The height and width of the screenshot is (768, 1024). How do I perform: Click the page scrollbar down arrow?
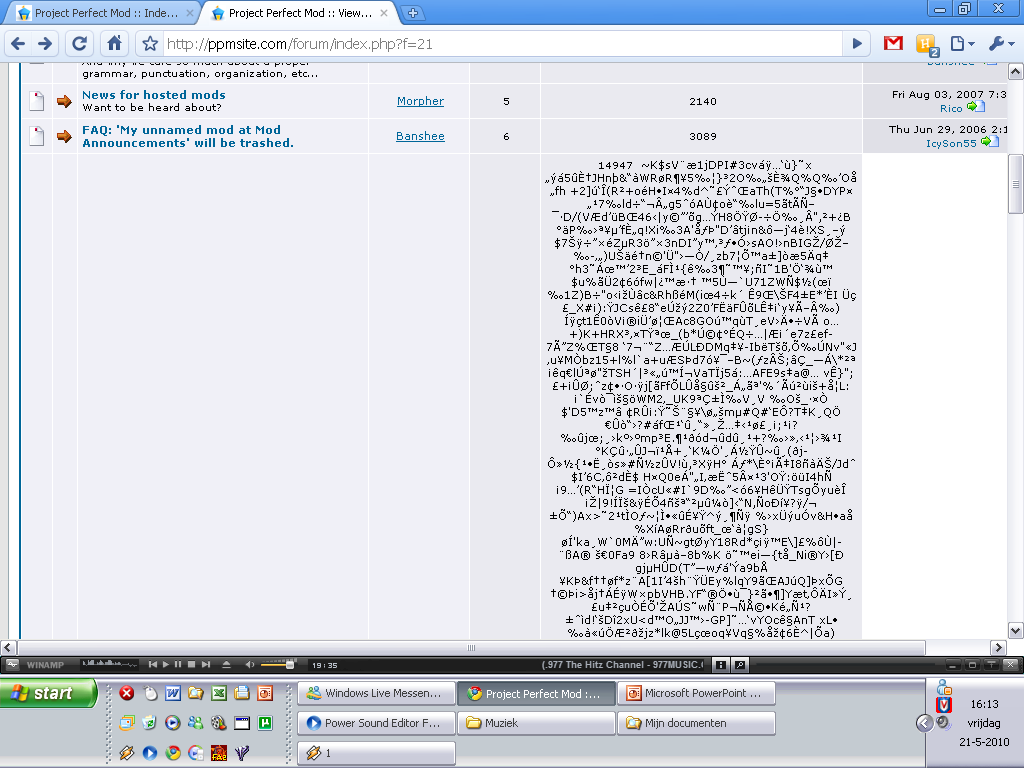(1016, 631)
